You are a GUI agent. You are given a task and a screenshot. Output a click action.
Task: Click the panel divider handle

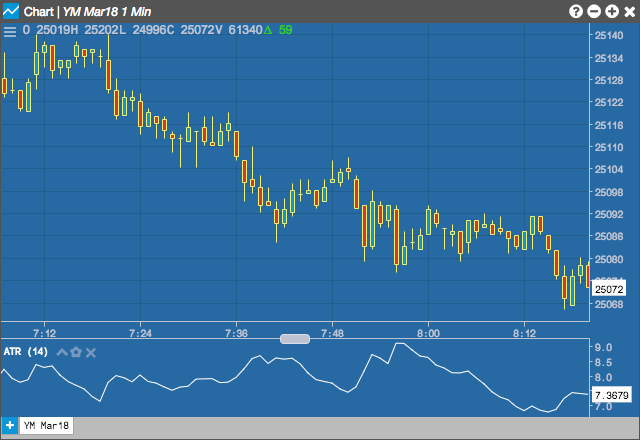[295, 339]
